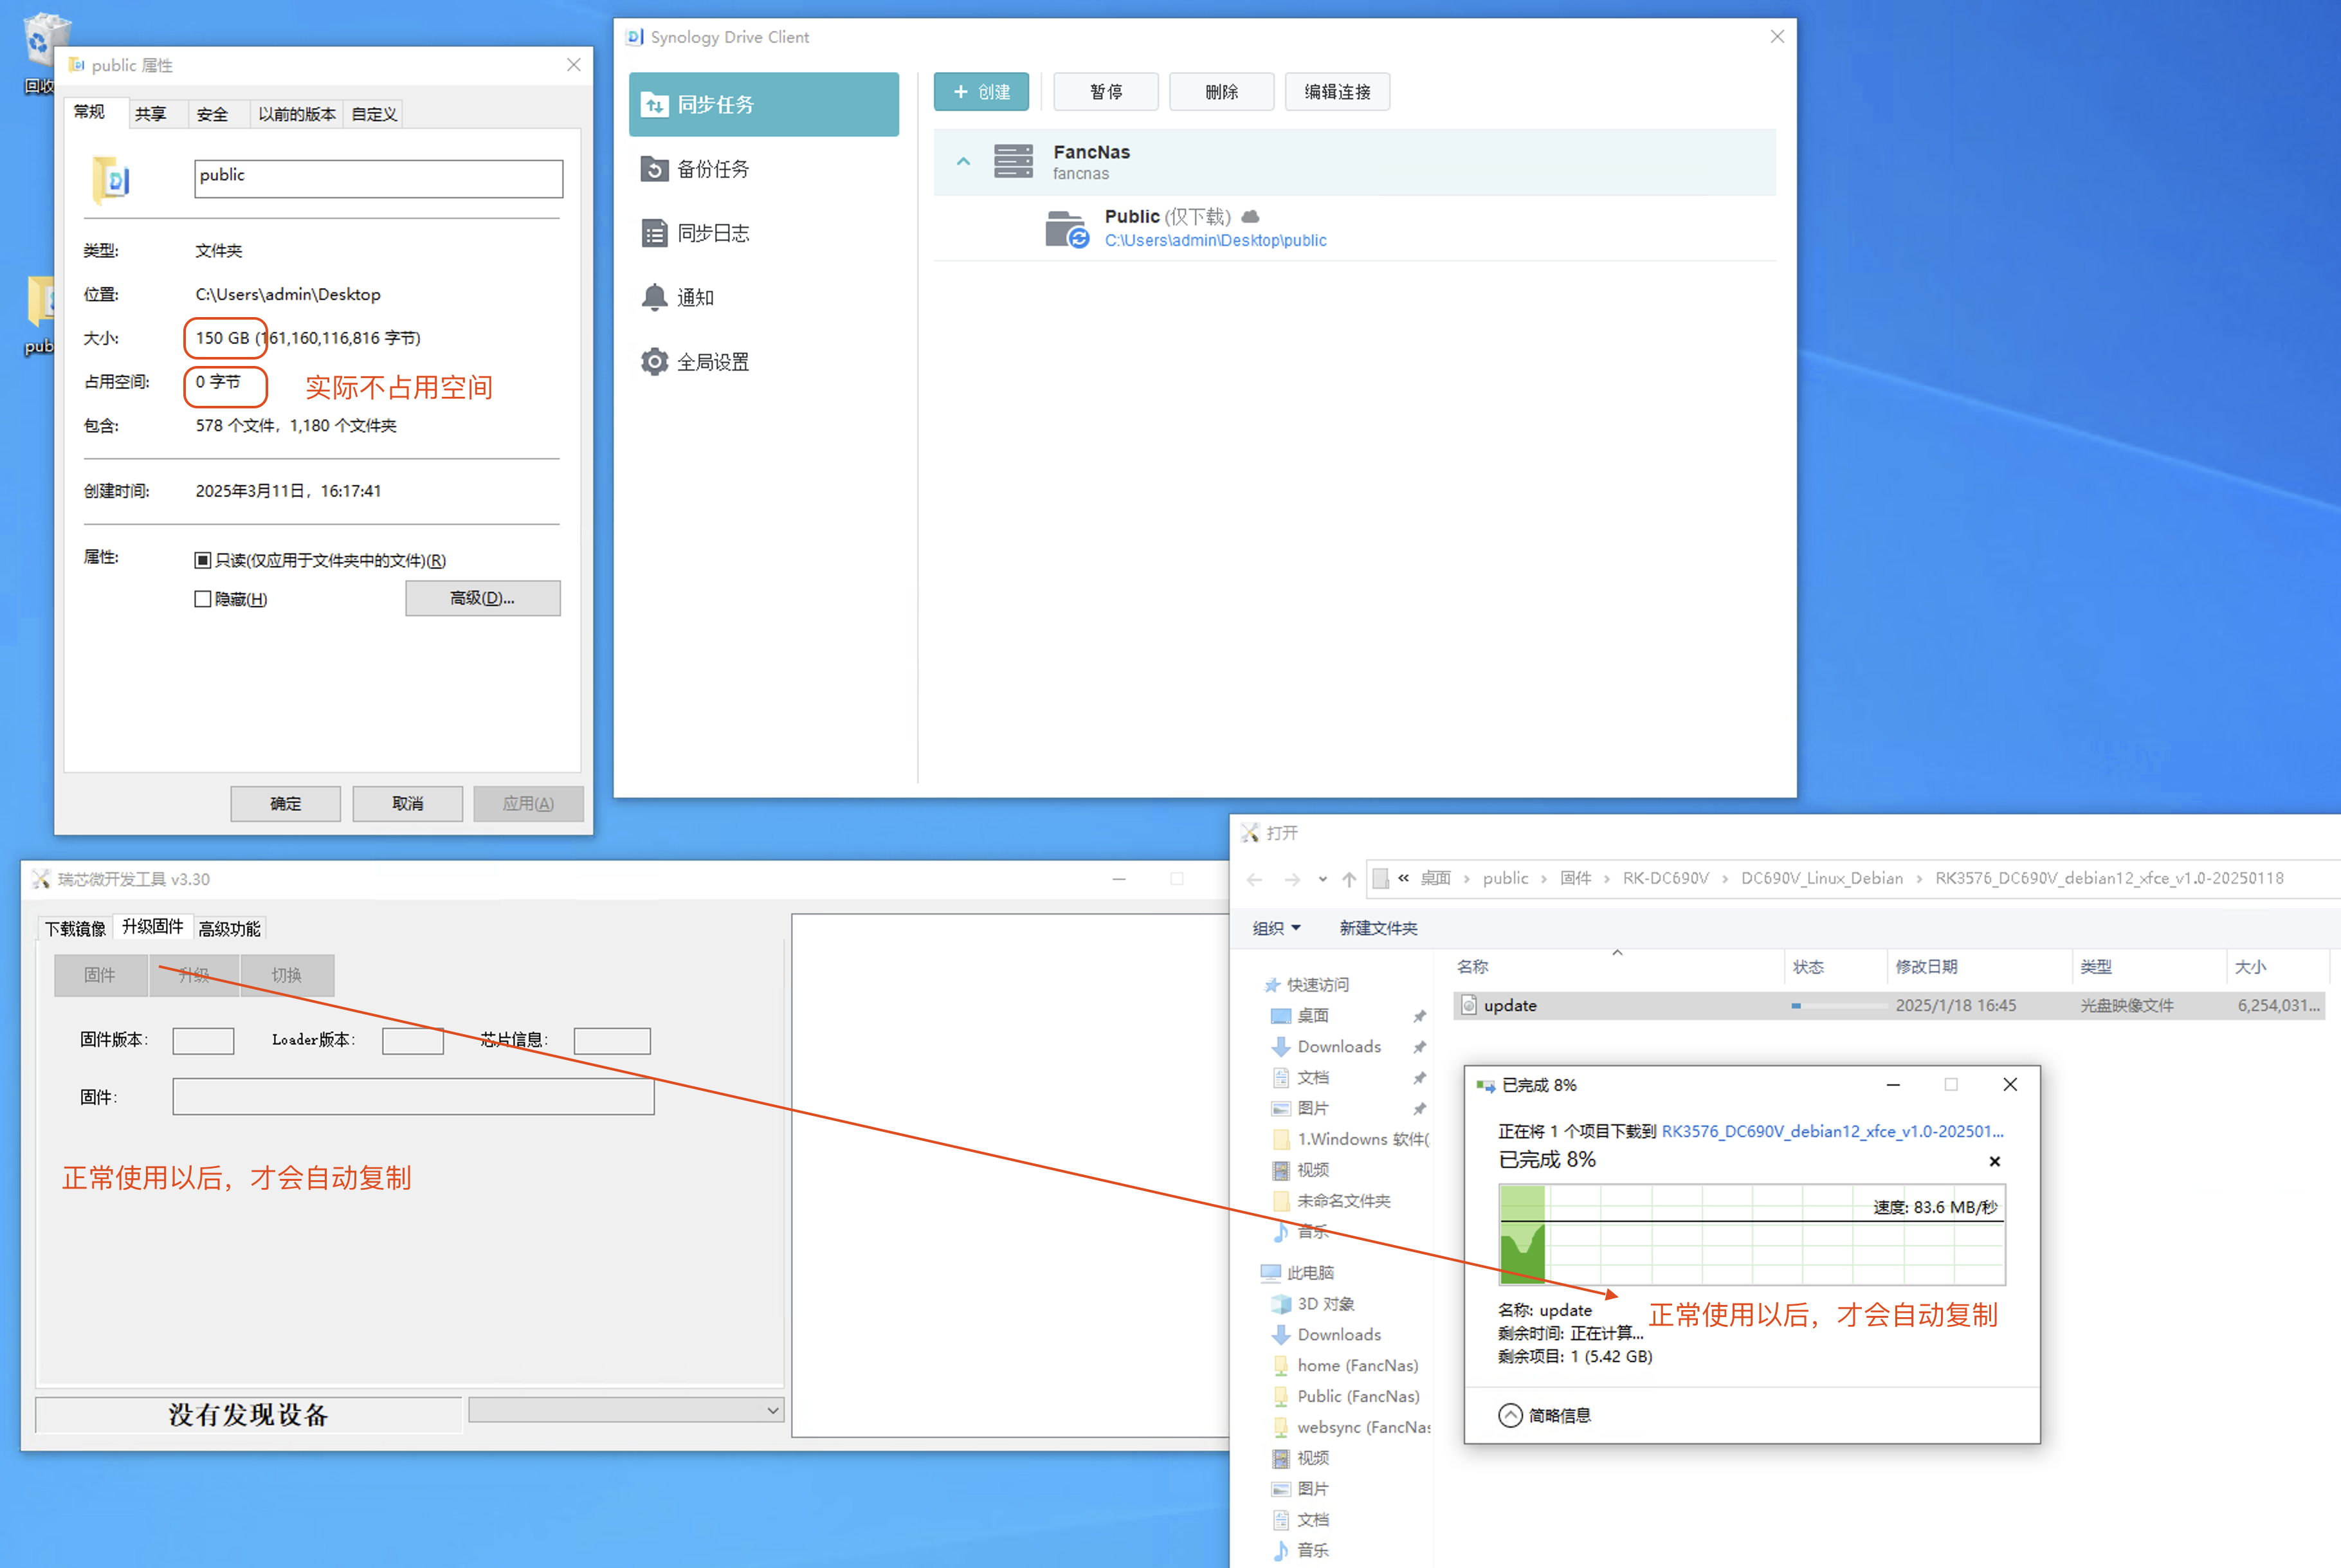Click the copy speed progress graph
This screenshot has height=1568, width=2341.
1752,1235
